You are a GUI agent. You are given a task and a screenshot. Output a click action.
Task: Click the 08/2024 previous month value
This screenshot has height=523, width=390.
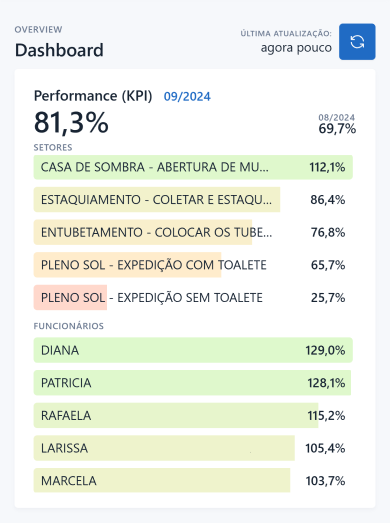[x=337, y=118]
